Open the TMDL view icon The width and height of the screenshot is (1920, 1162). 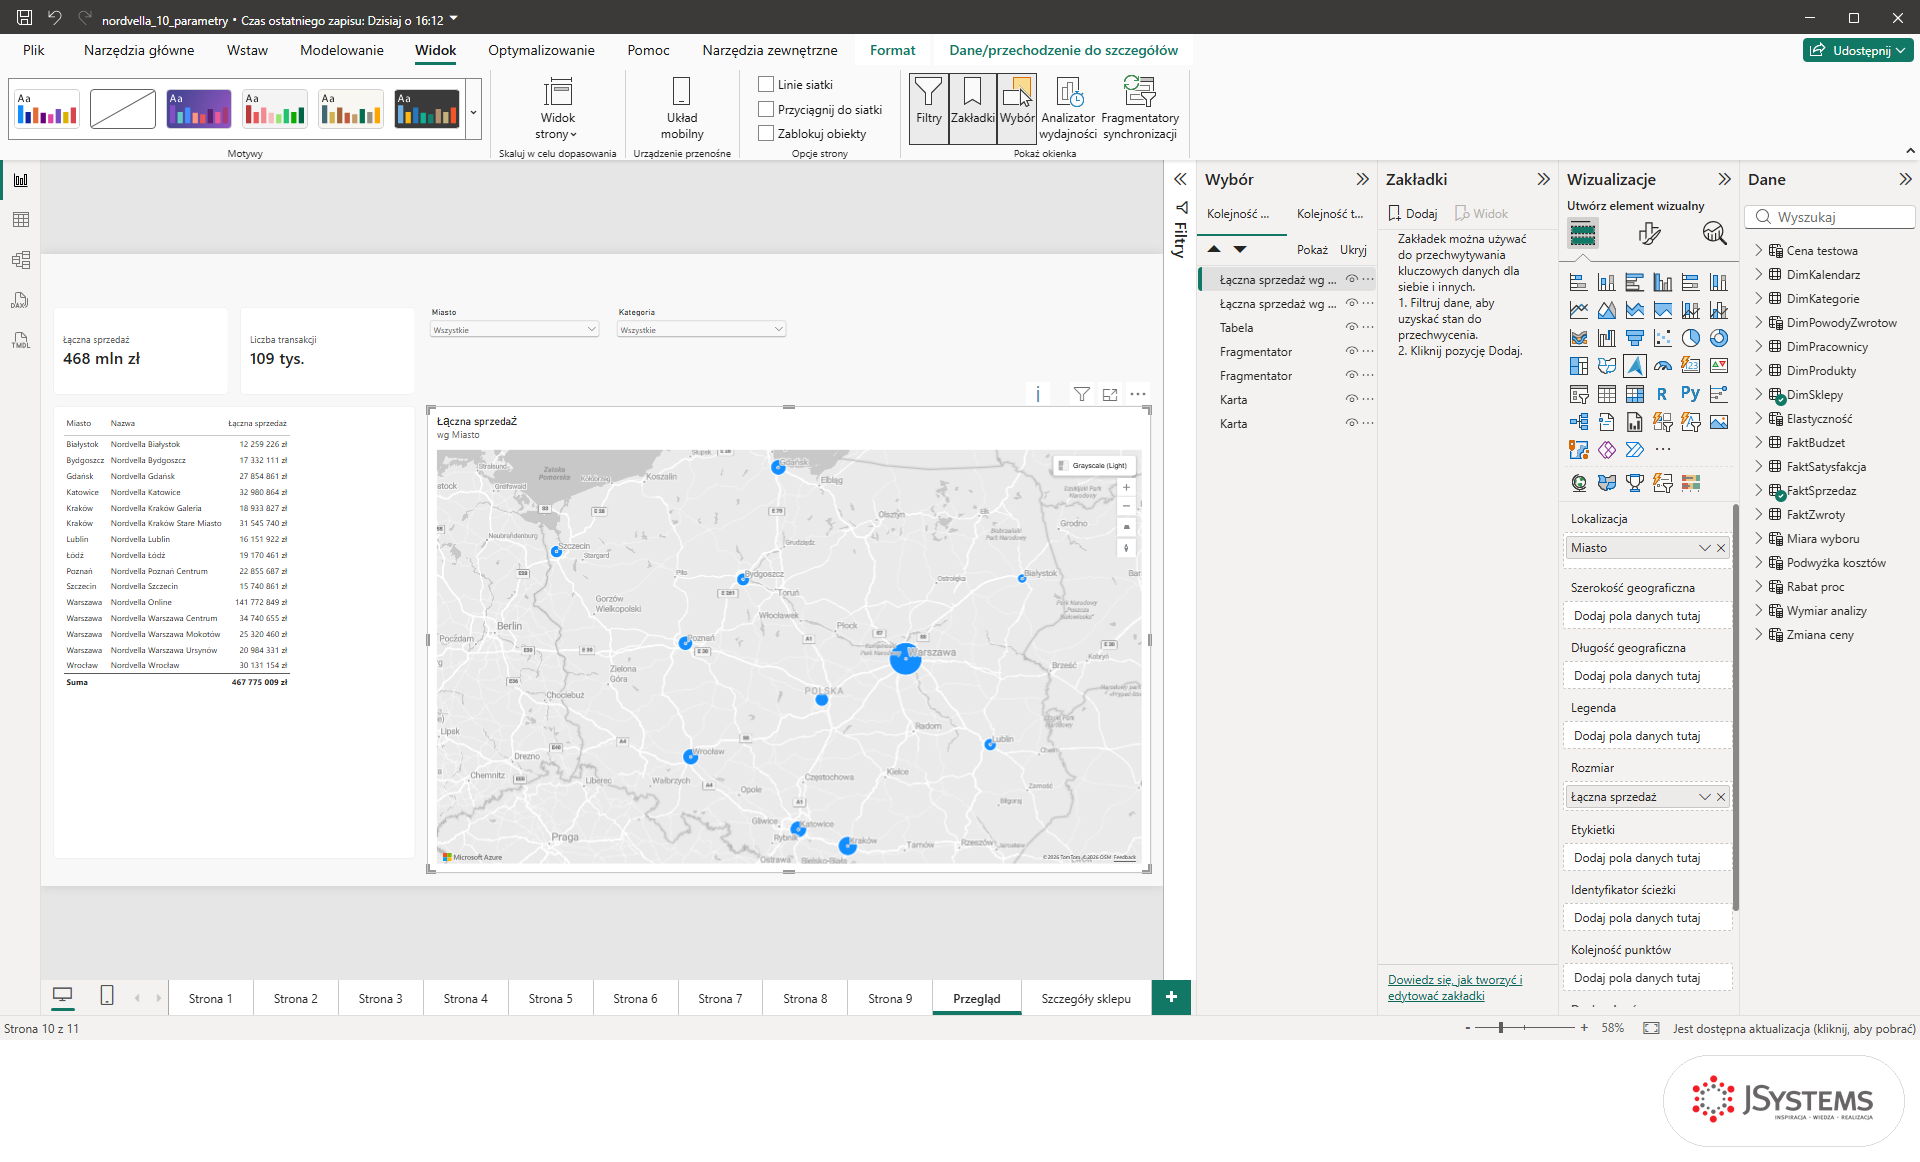[21, 340]
